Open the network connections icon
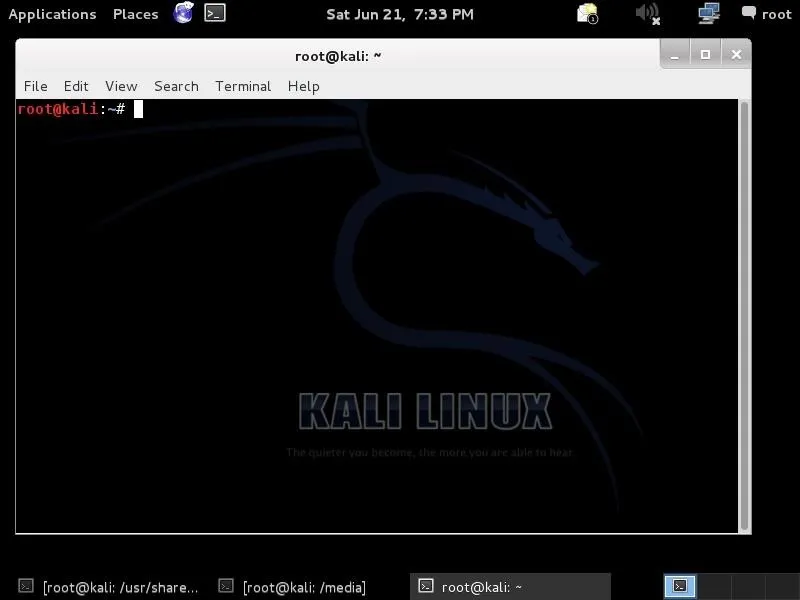 point(709,13)
